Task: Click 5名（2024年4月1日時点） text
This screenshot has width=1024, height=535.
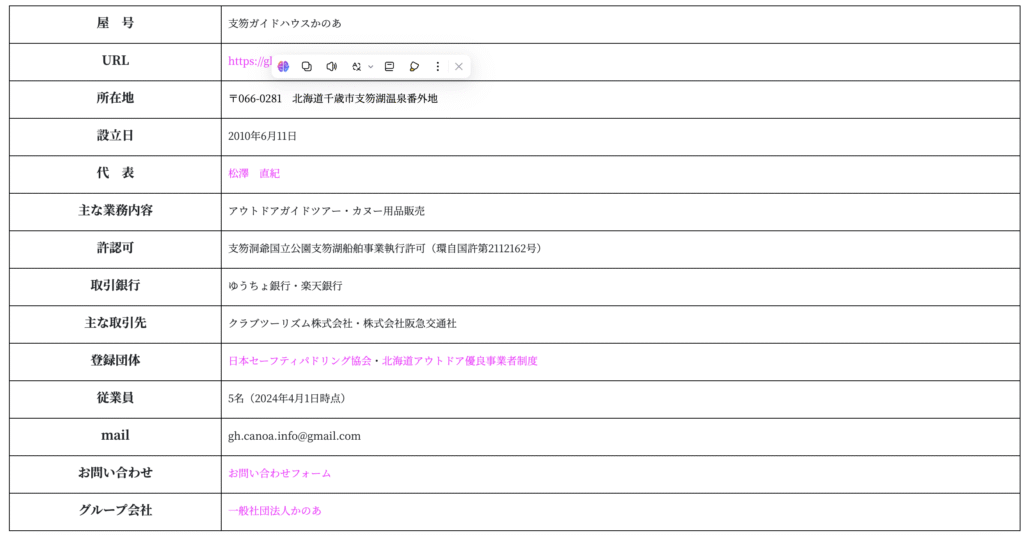Action: pyautogui.click(x=288, y=398)
